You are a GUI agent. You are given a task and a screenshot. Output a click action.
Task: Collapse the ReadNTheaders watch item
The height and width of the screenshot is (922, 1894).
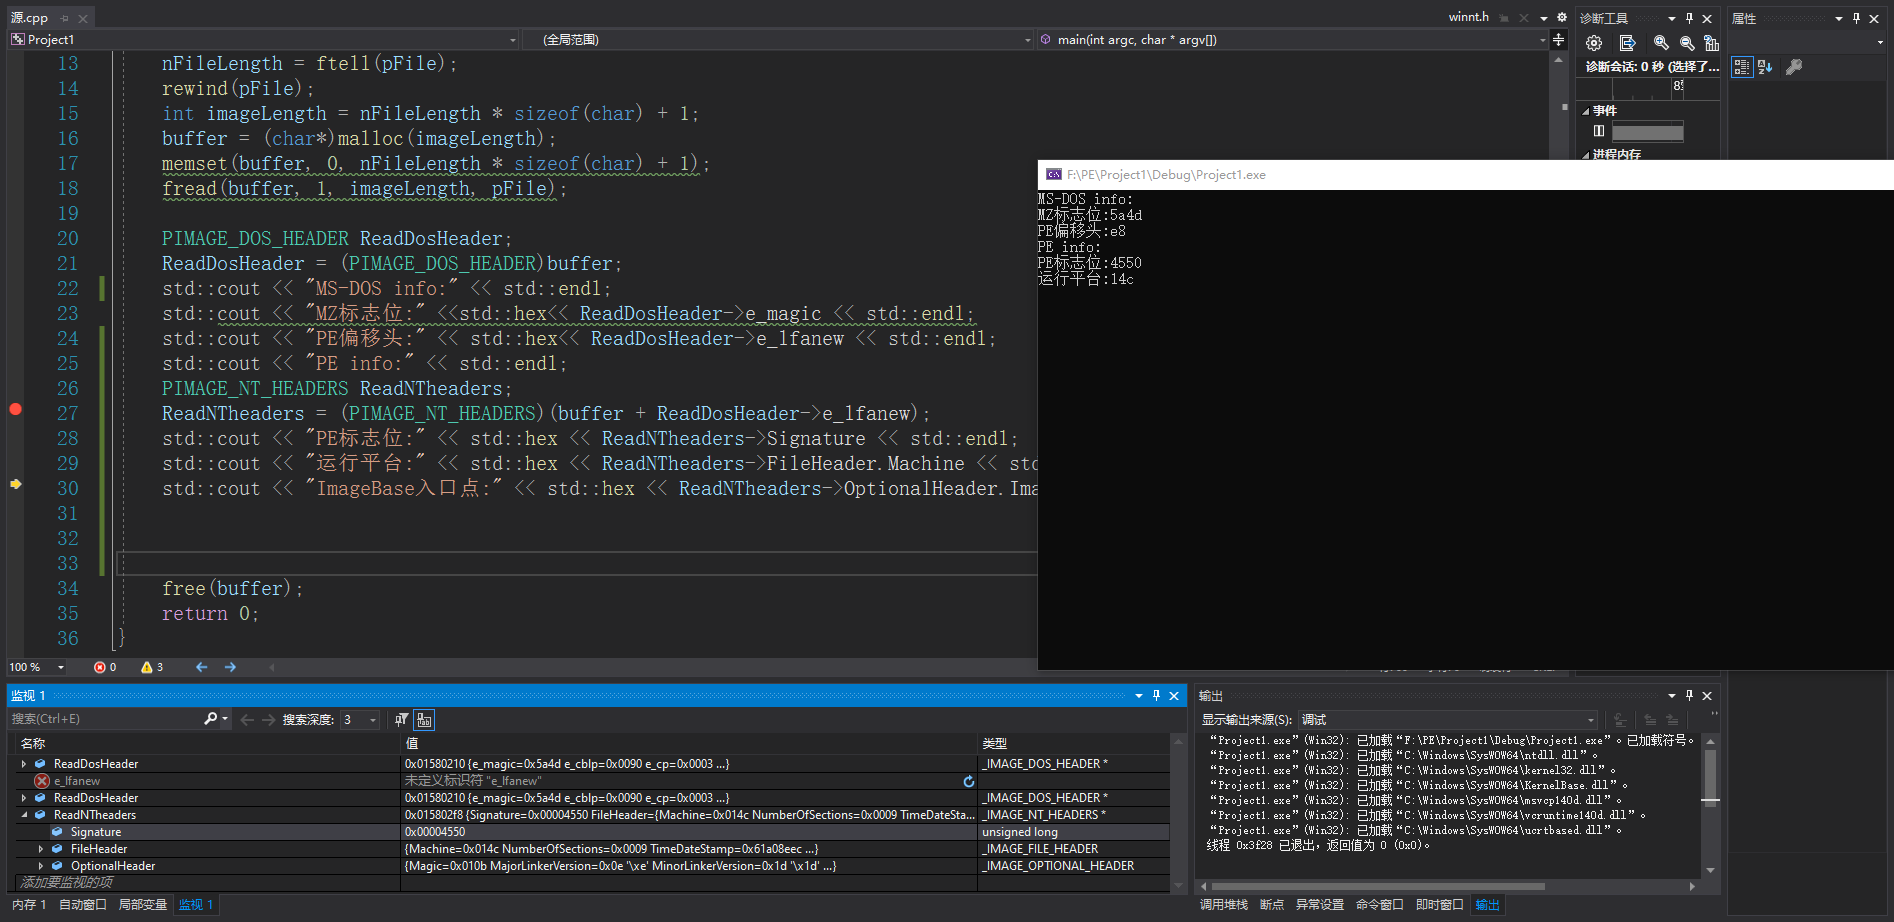24,815
